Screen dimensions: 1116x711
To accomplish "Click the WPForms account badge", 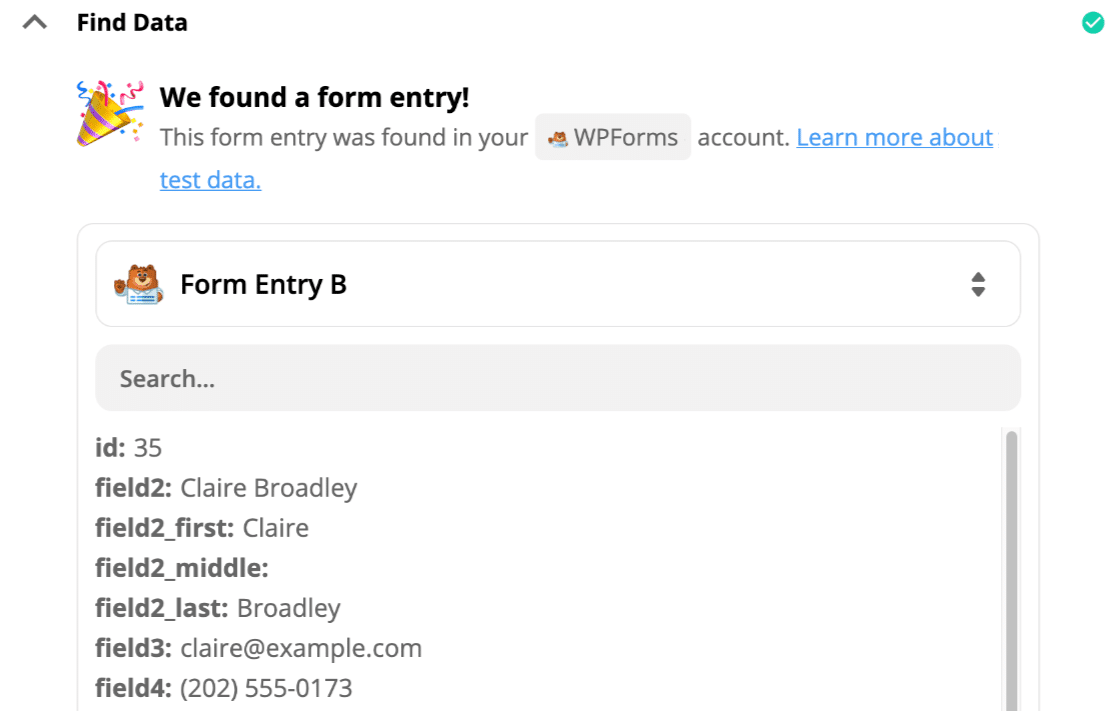I will pyautogui.click(x=613, y=137).
